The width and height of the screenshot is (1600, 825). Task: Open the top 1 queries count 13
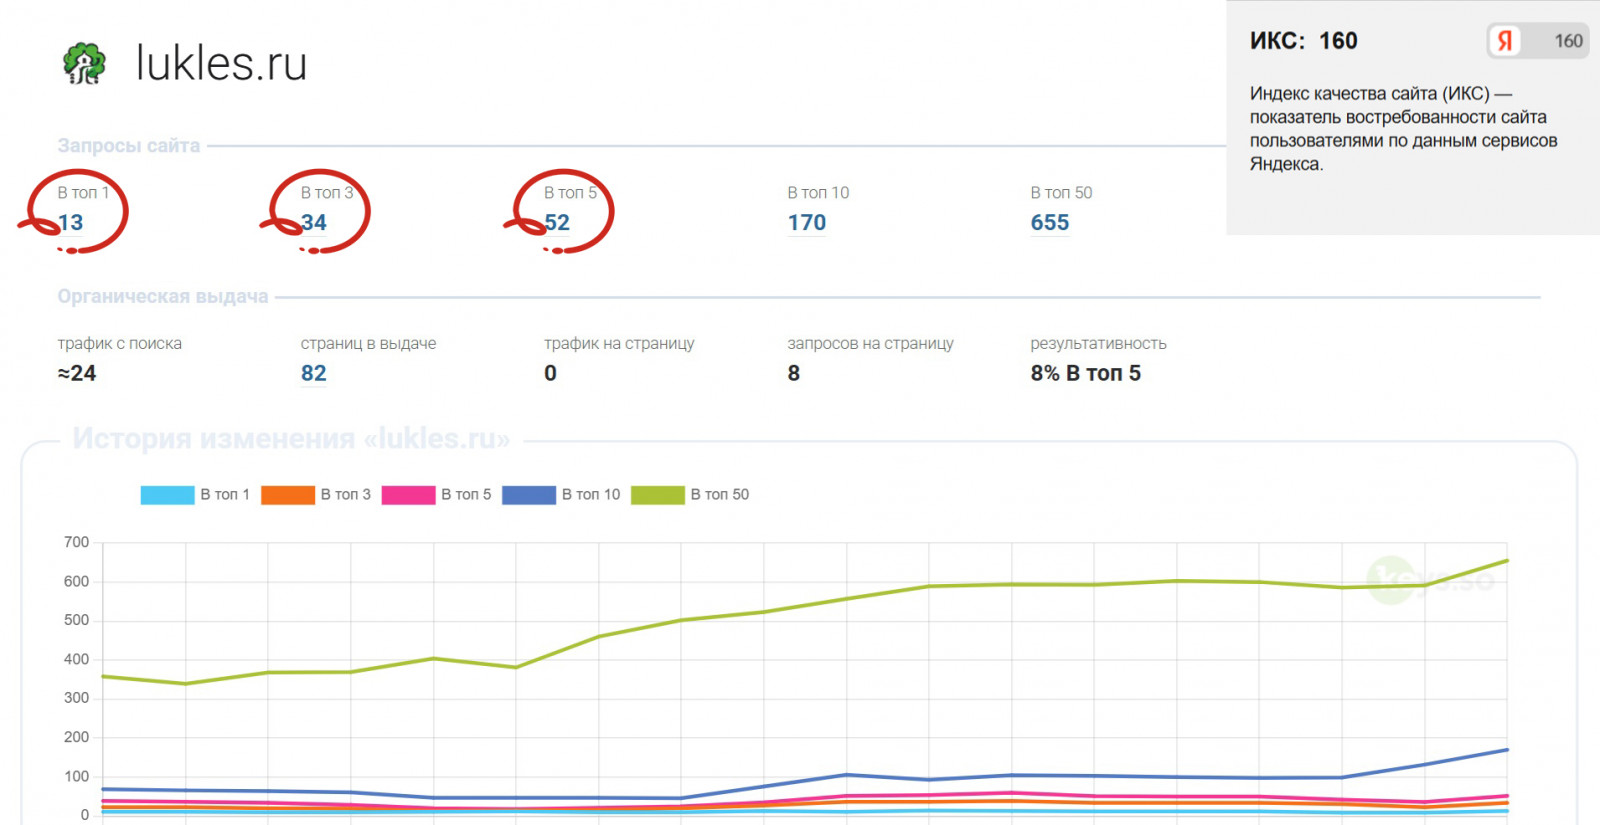point(70,222)
